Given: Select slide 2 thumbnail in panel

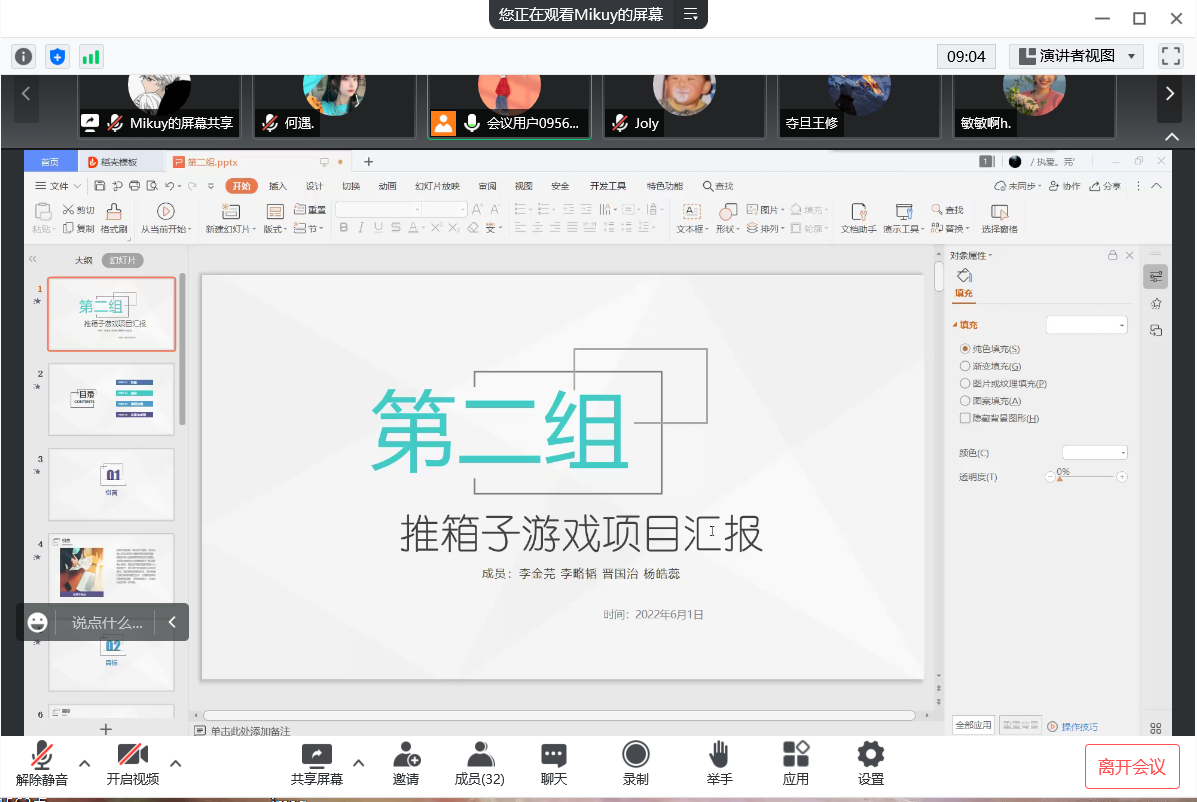Looking at the screenshot, I should tap(111, 399).
